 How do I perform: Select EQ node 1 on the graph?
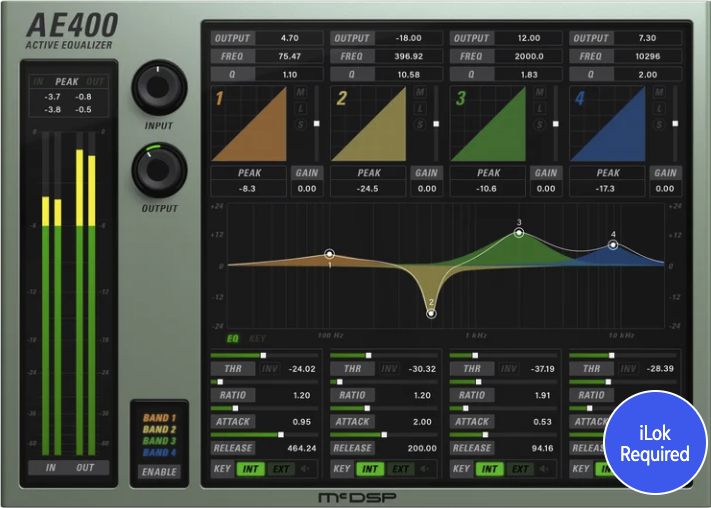(330, 254)
